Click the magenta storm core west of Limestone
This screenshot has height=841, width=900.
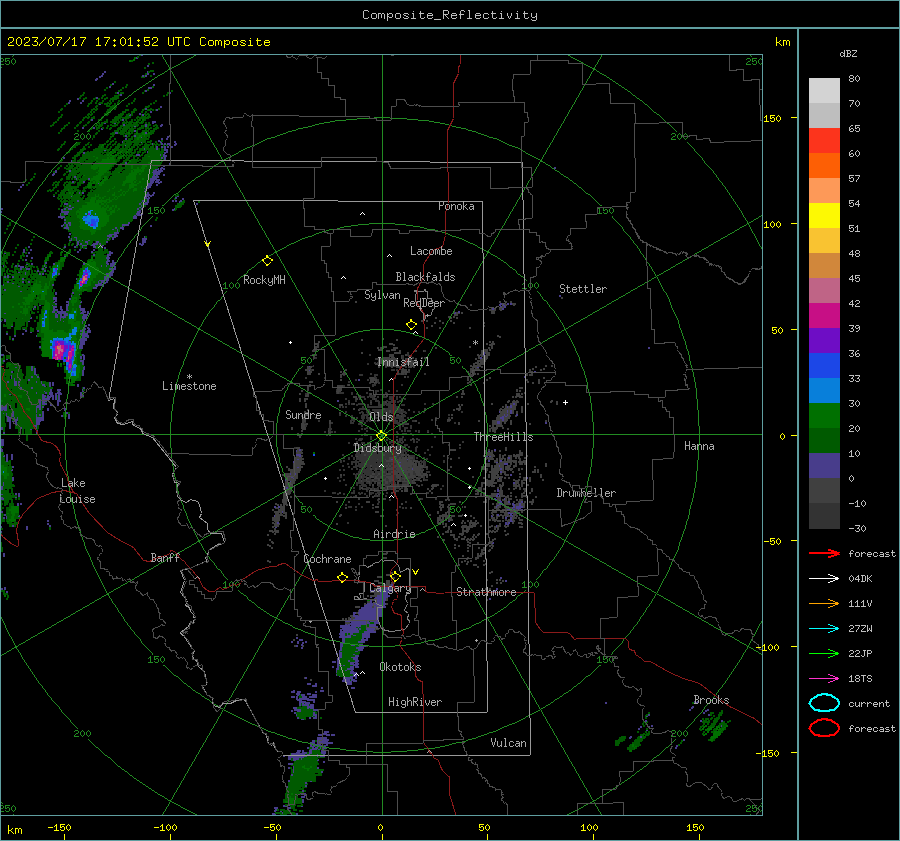tap(63, 350)
